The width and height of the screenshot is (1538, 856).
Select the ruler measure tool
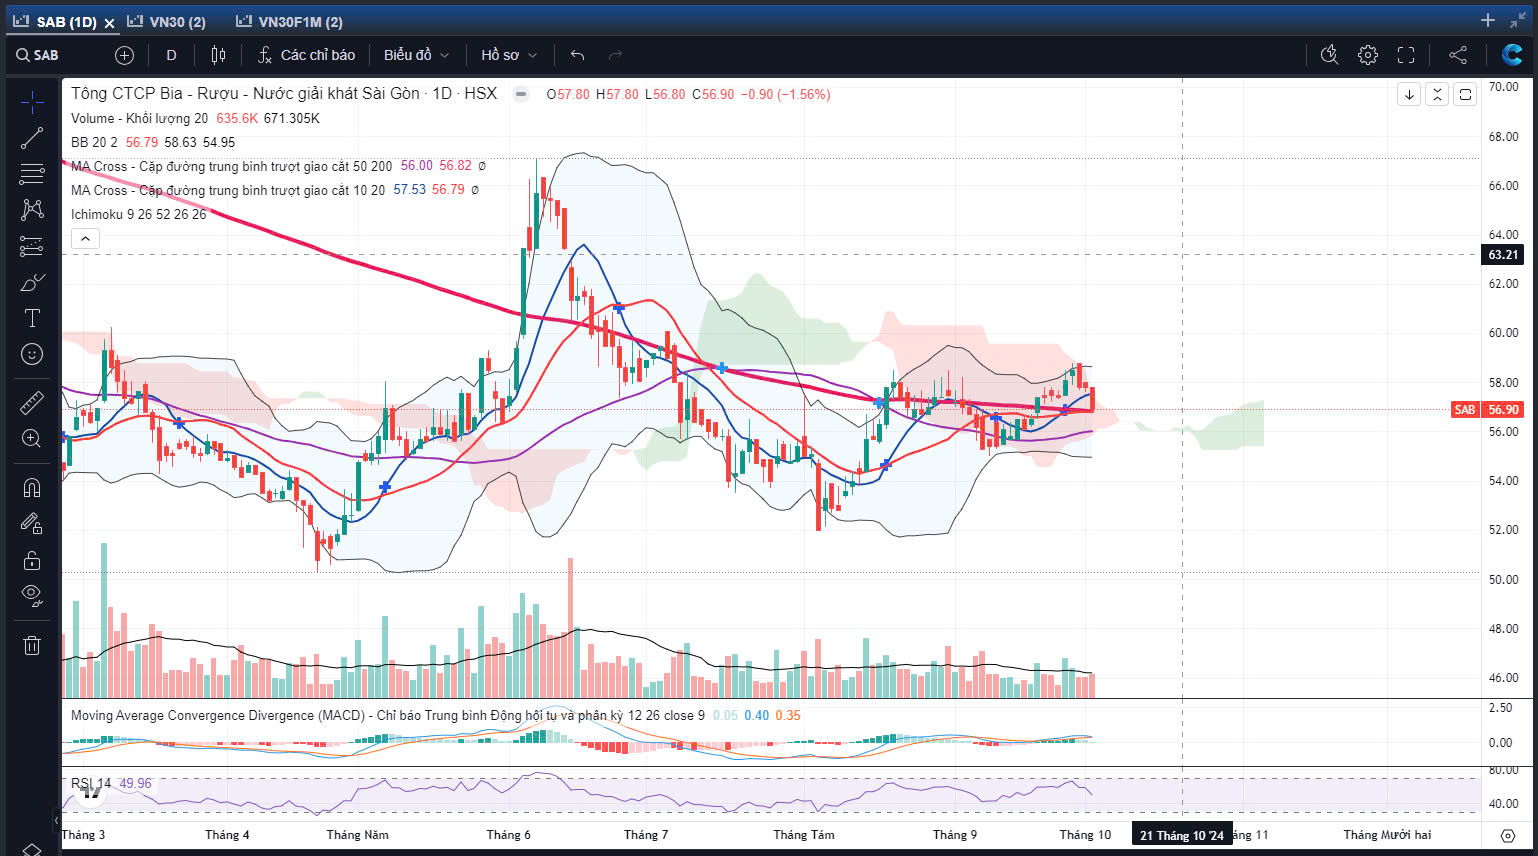pos(32,402)
